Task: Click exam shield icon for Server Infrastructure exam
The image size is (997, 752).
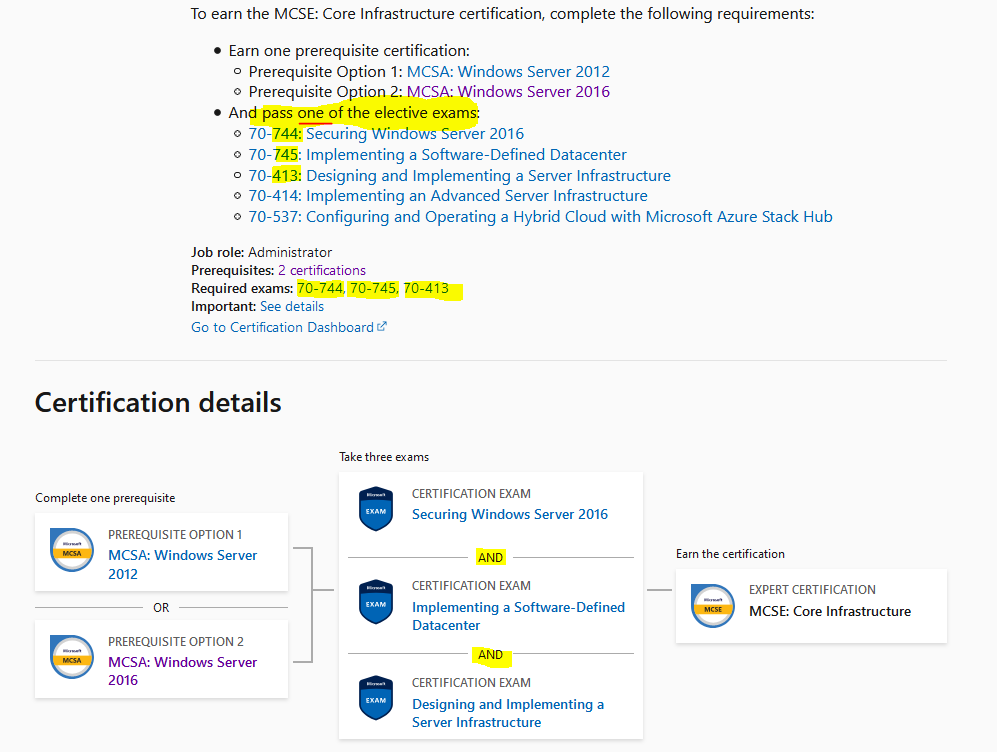Action: coord(376,697)
